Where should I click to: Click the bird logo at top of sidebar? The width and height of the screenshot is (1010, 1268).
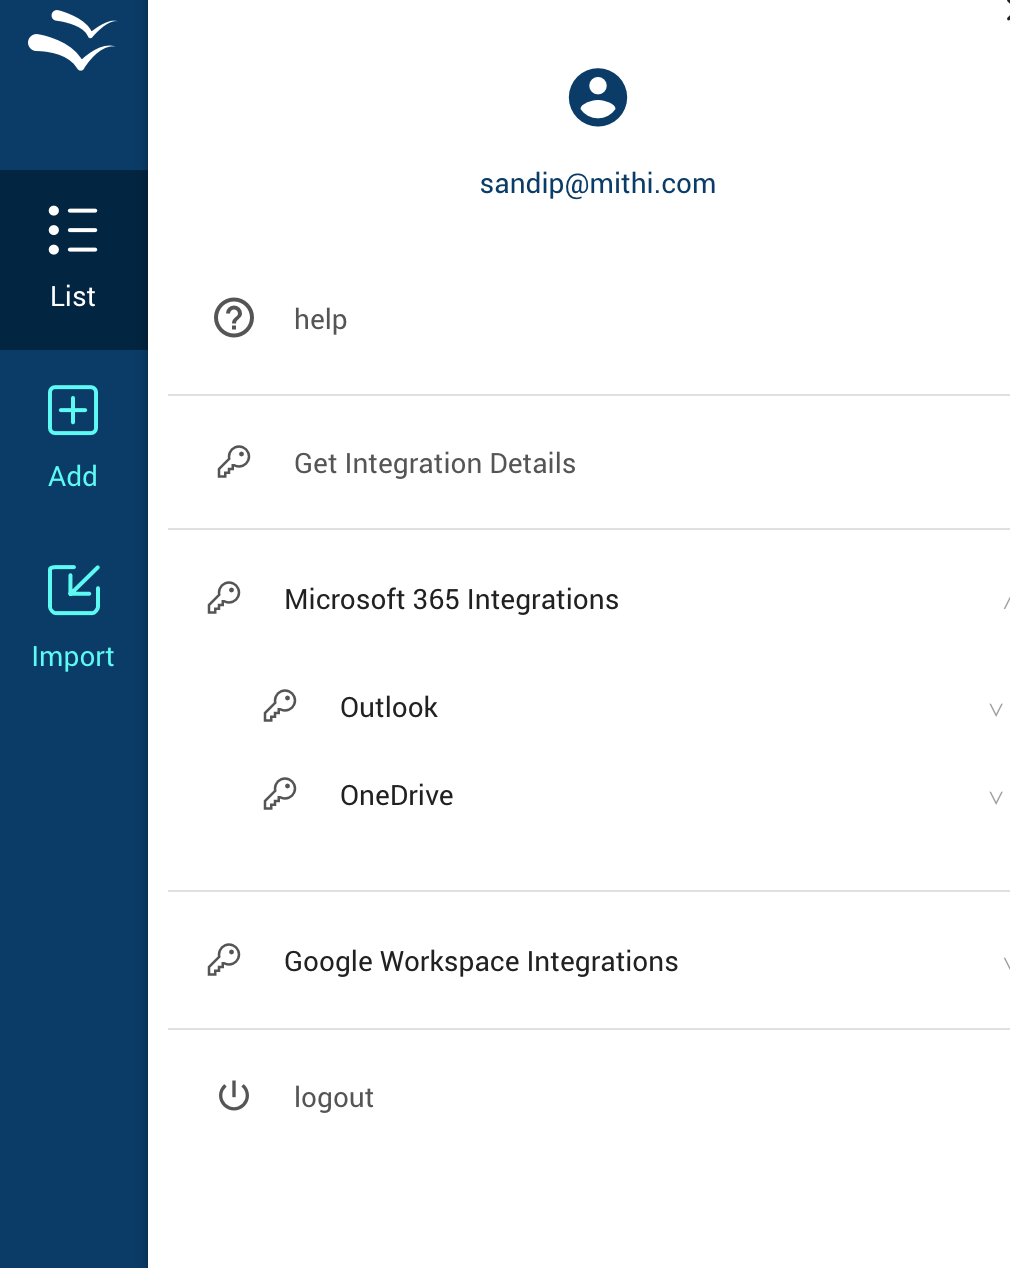click(x=72, y=41)
